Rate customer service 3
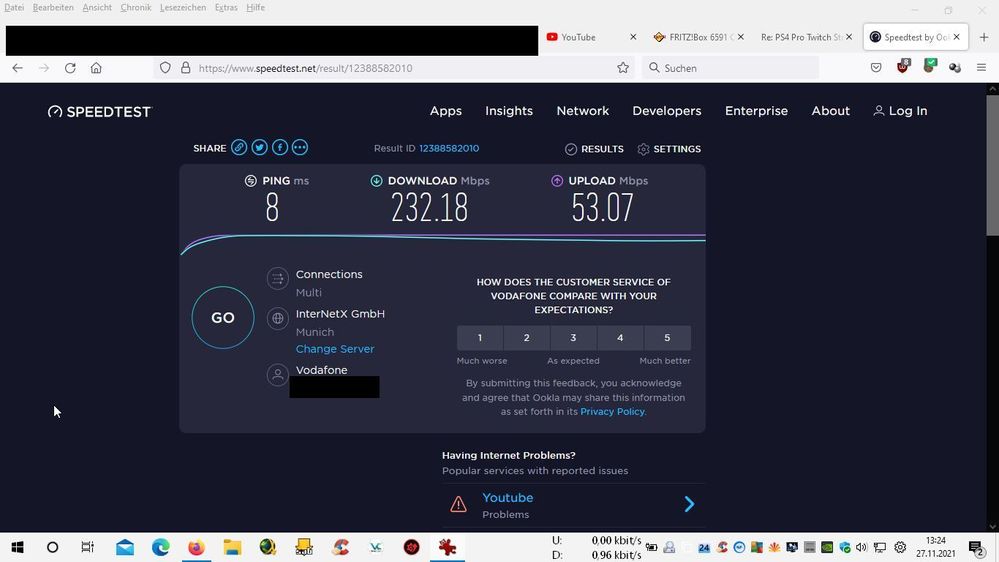The width and height of the screenshot is (999, 562). pyautogui.click(x=573, y=338)
